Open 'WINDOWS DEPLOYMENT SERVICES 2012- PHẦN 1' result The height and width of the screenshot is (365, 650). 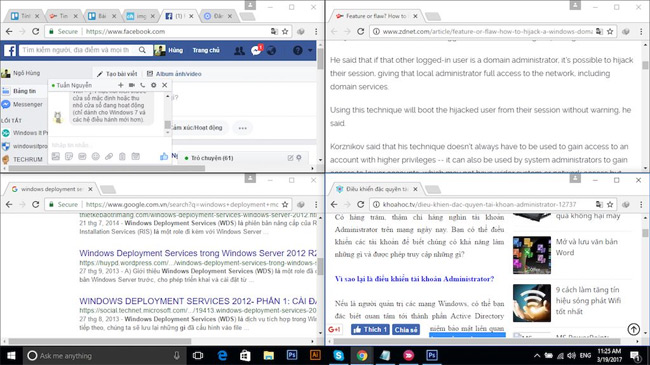[198, 301]
